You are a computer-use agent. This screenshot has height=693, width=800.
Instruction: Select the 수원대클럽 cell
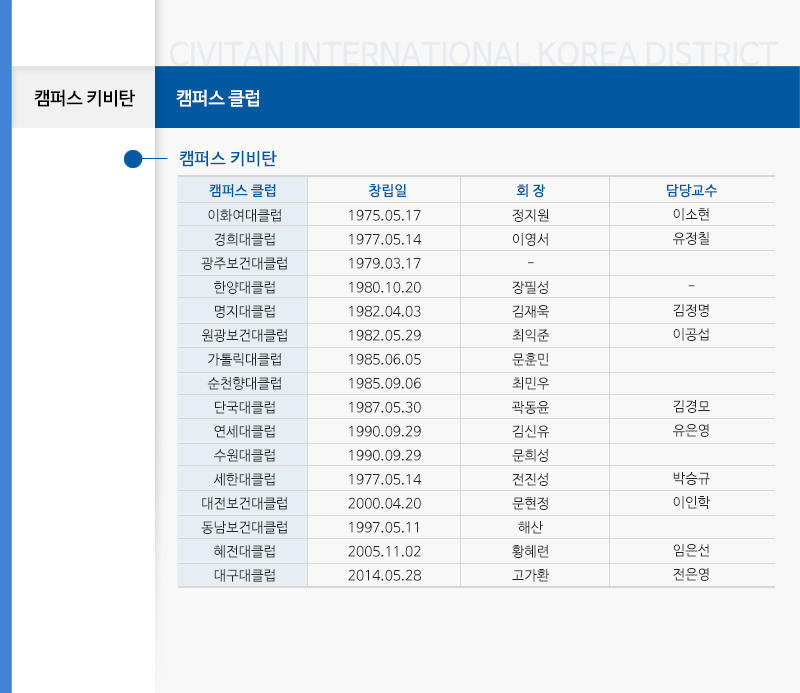click(x=244, y=455)
